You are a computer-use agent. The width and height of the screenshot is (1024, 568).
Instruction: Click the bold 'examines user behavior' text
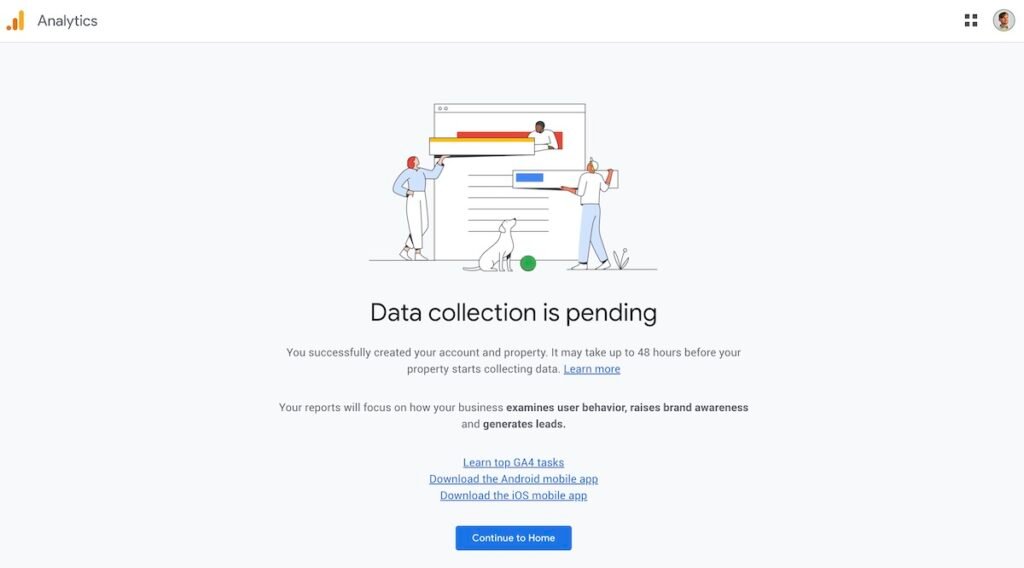pos(565,407)
